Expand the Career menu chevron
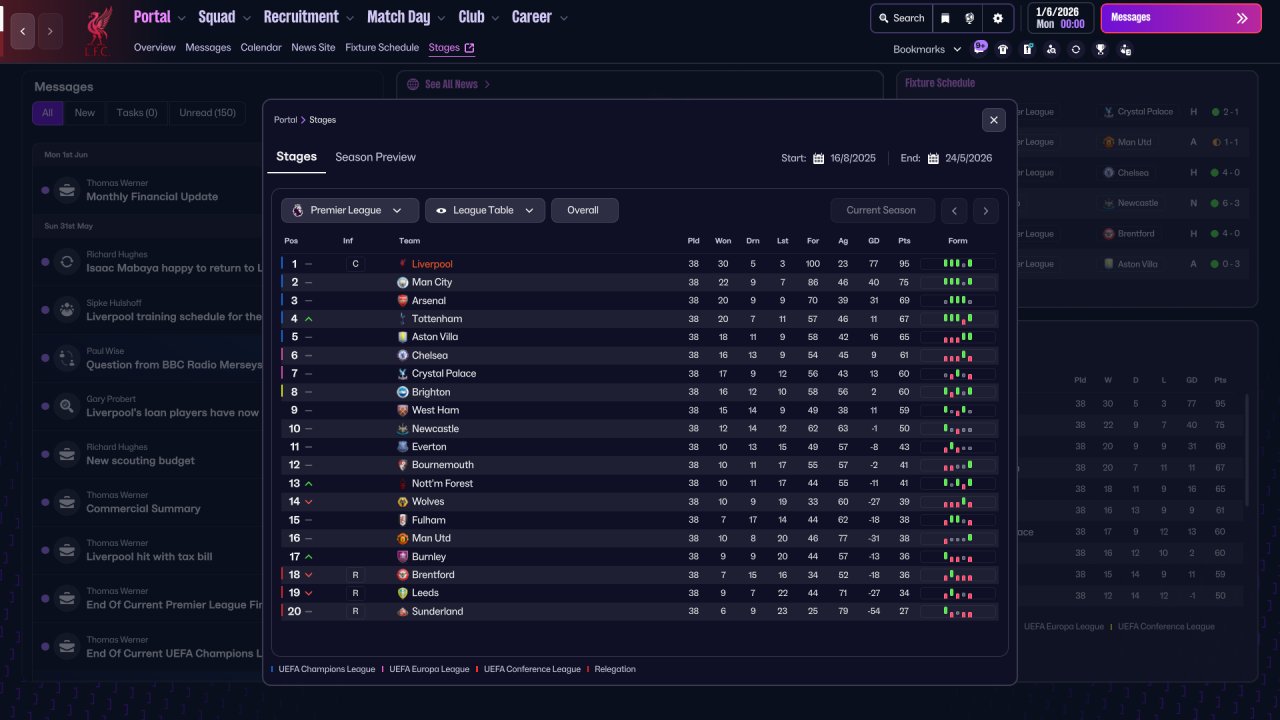Viewport: 1280px width, 720px height. pos(563,18)
